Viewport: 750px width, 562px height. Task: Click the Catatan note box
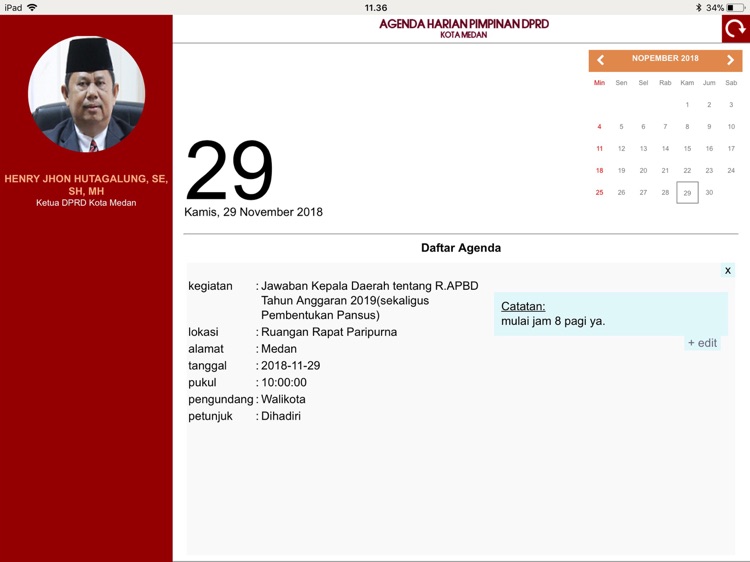(611, 314)
